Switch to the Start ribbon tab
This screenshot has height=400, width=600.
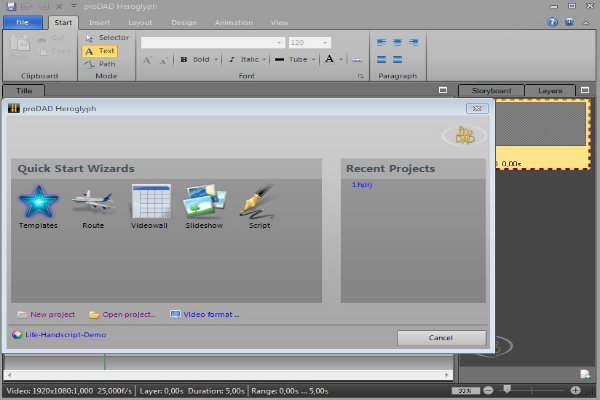(63, 23)
